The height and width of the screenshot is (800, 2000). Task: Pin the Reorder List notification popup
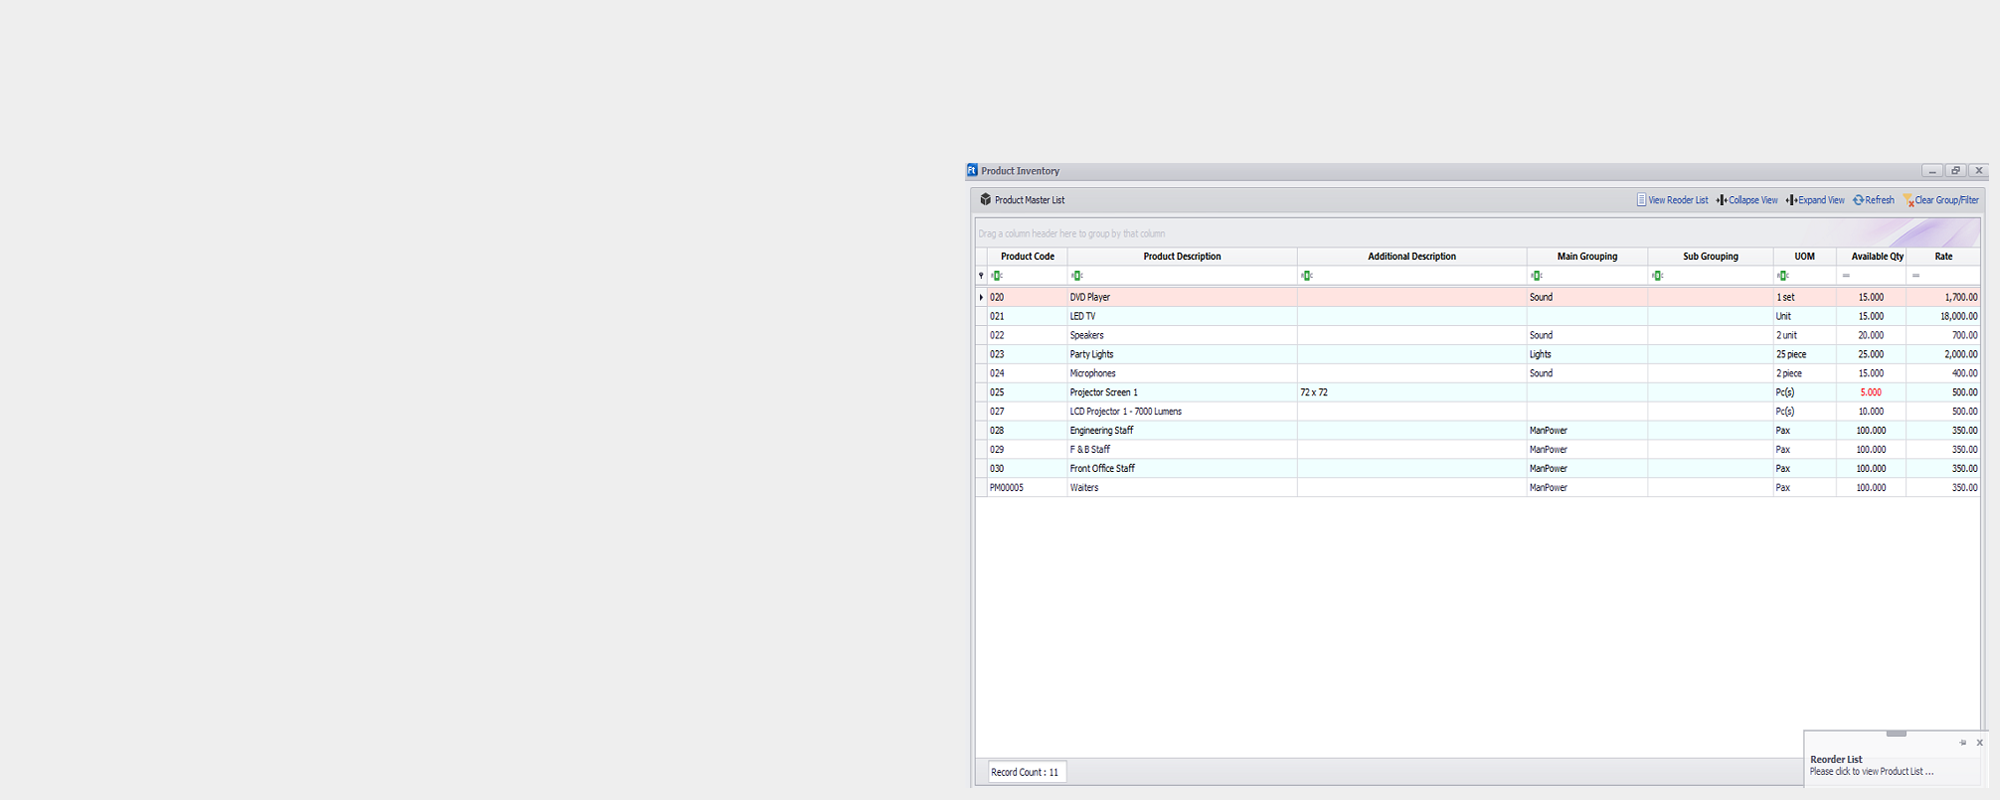pyautogui.click(x=1962, y=743)
